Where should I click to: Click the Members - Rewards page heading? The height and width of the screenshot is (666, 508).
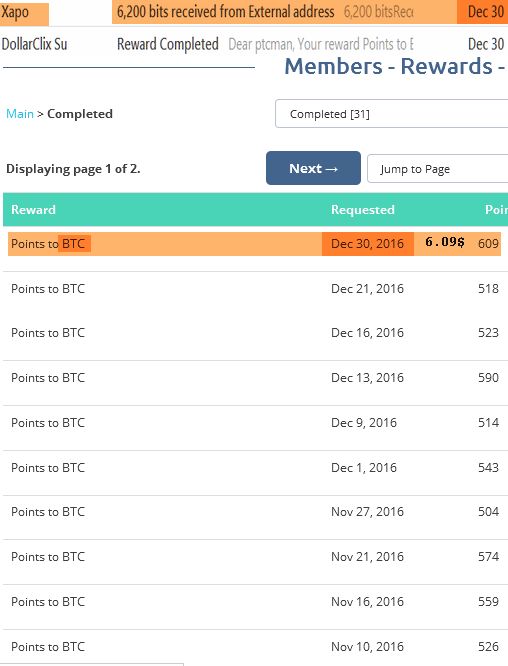tap(395, 67)
